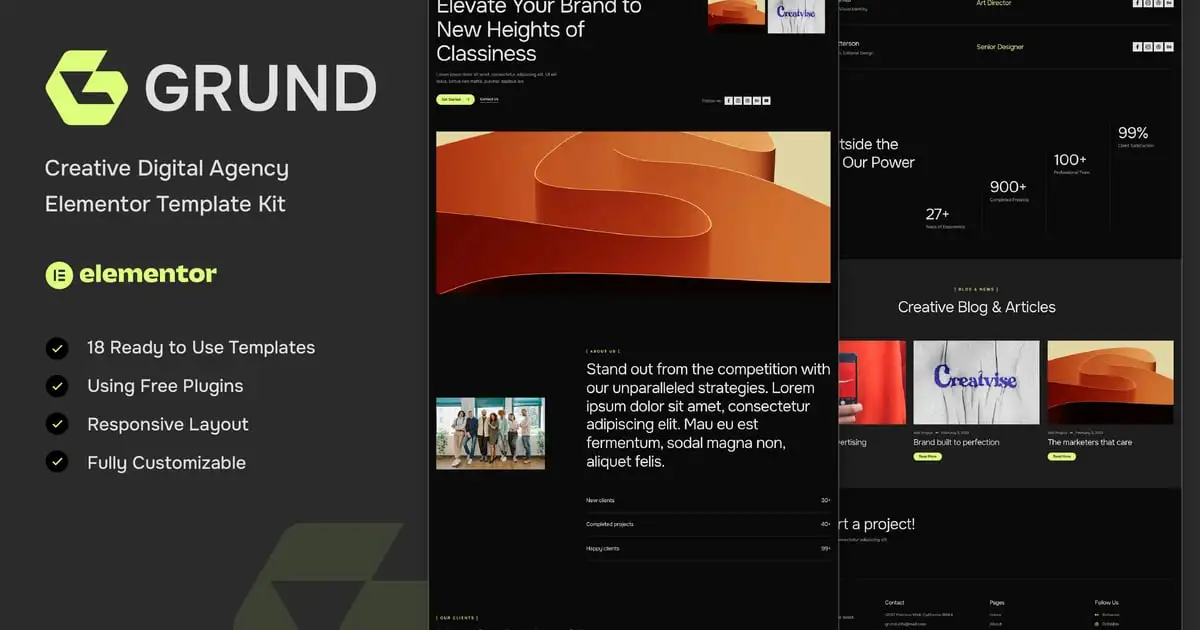1200x630 pixels.
Task: Click the round Elementor logo icon
Action: click(x=59, y=275)
